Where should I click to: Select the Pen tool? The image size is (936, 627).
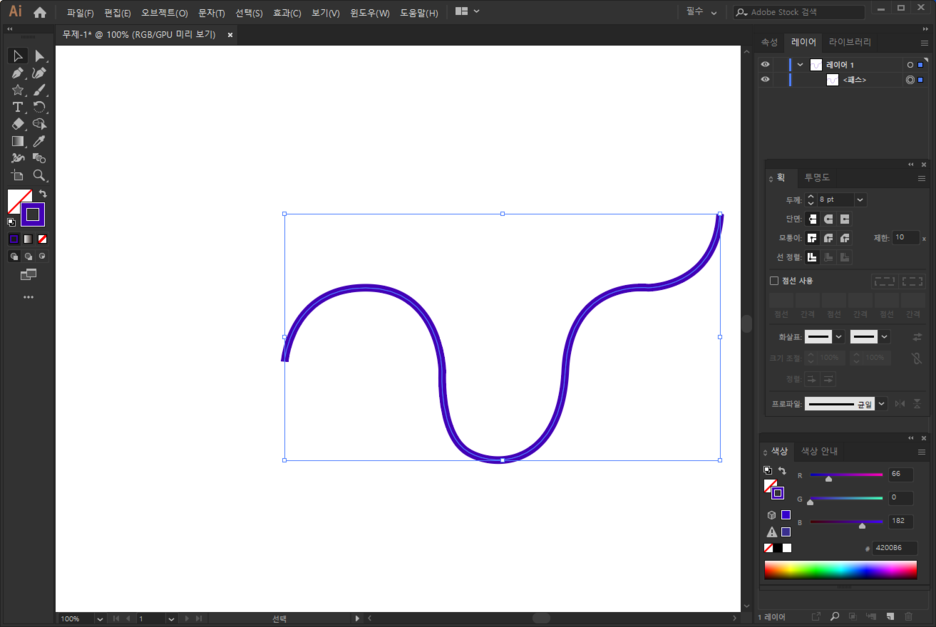click(17, 73)
